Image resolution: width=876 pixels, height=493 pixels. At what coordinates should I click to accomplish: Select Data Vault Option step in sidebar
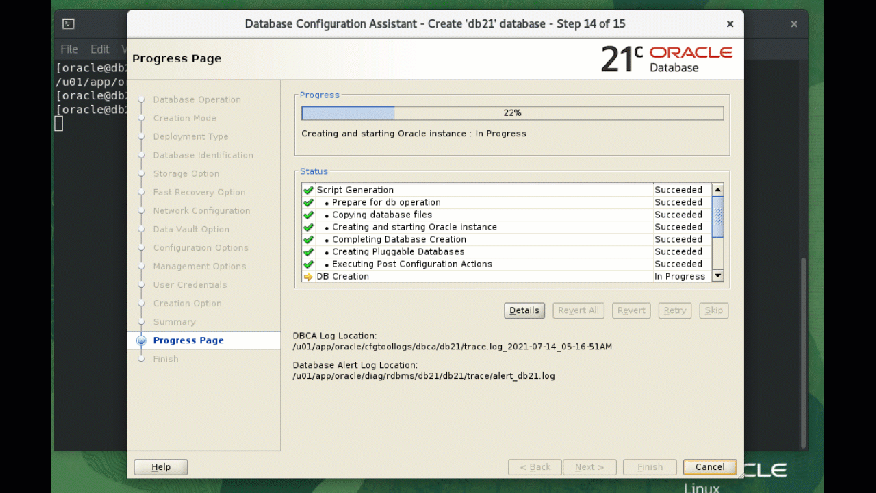(191, 229)
